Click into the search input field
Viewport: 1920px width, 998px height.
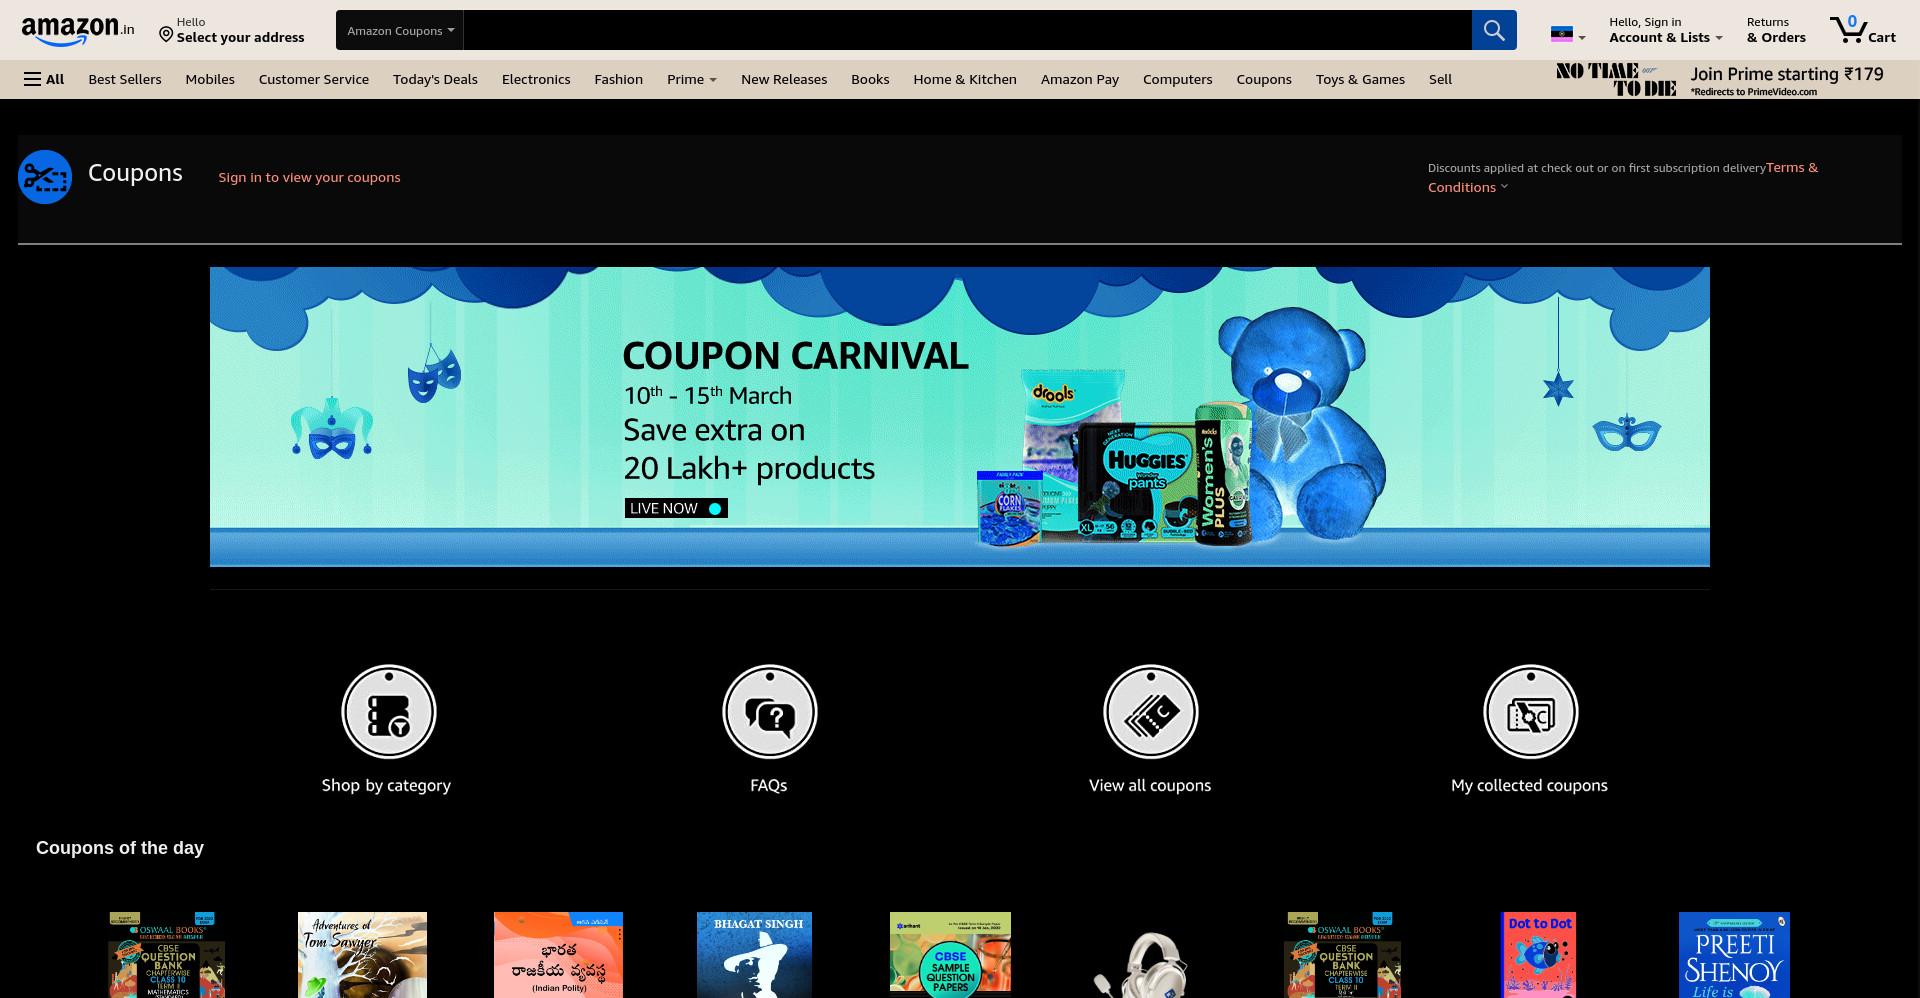pyautogui.click(x=967, y=30)
